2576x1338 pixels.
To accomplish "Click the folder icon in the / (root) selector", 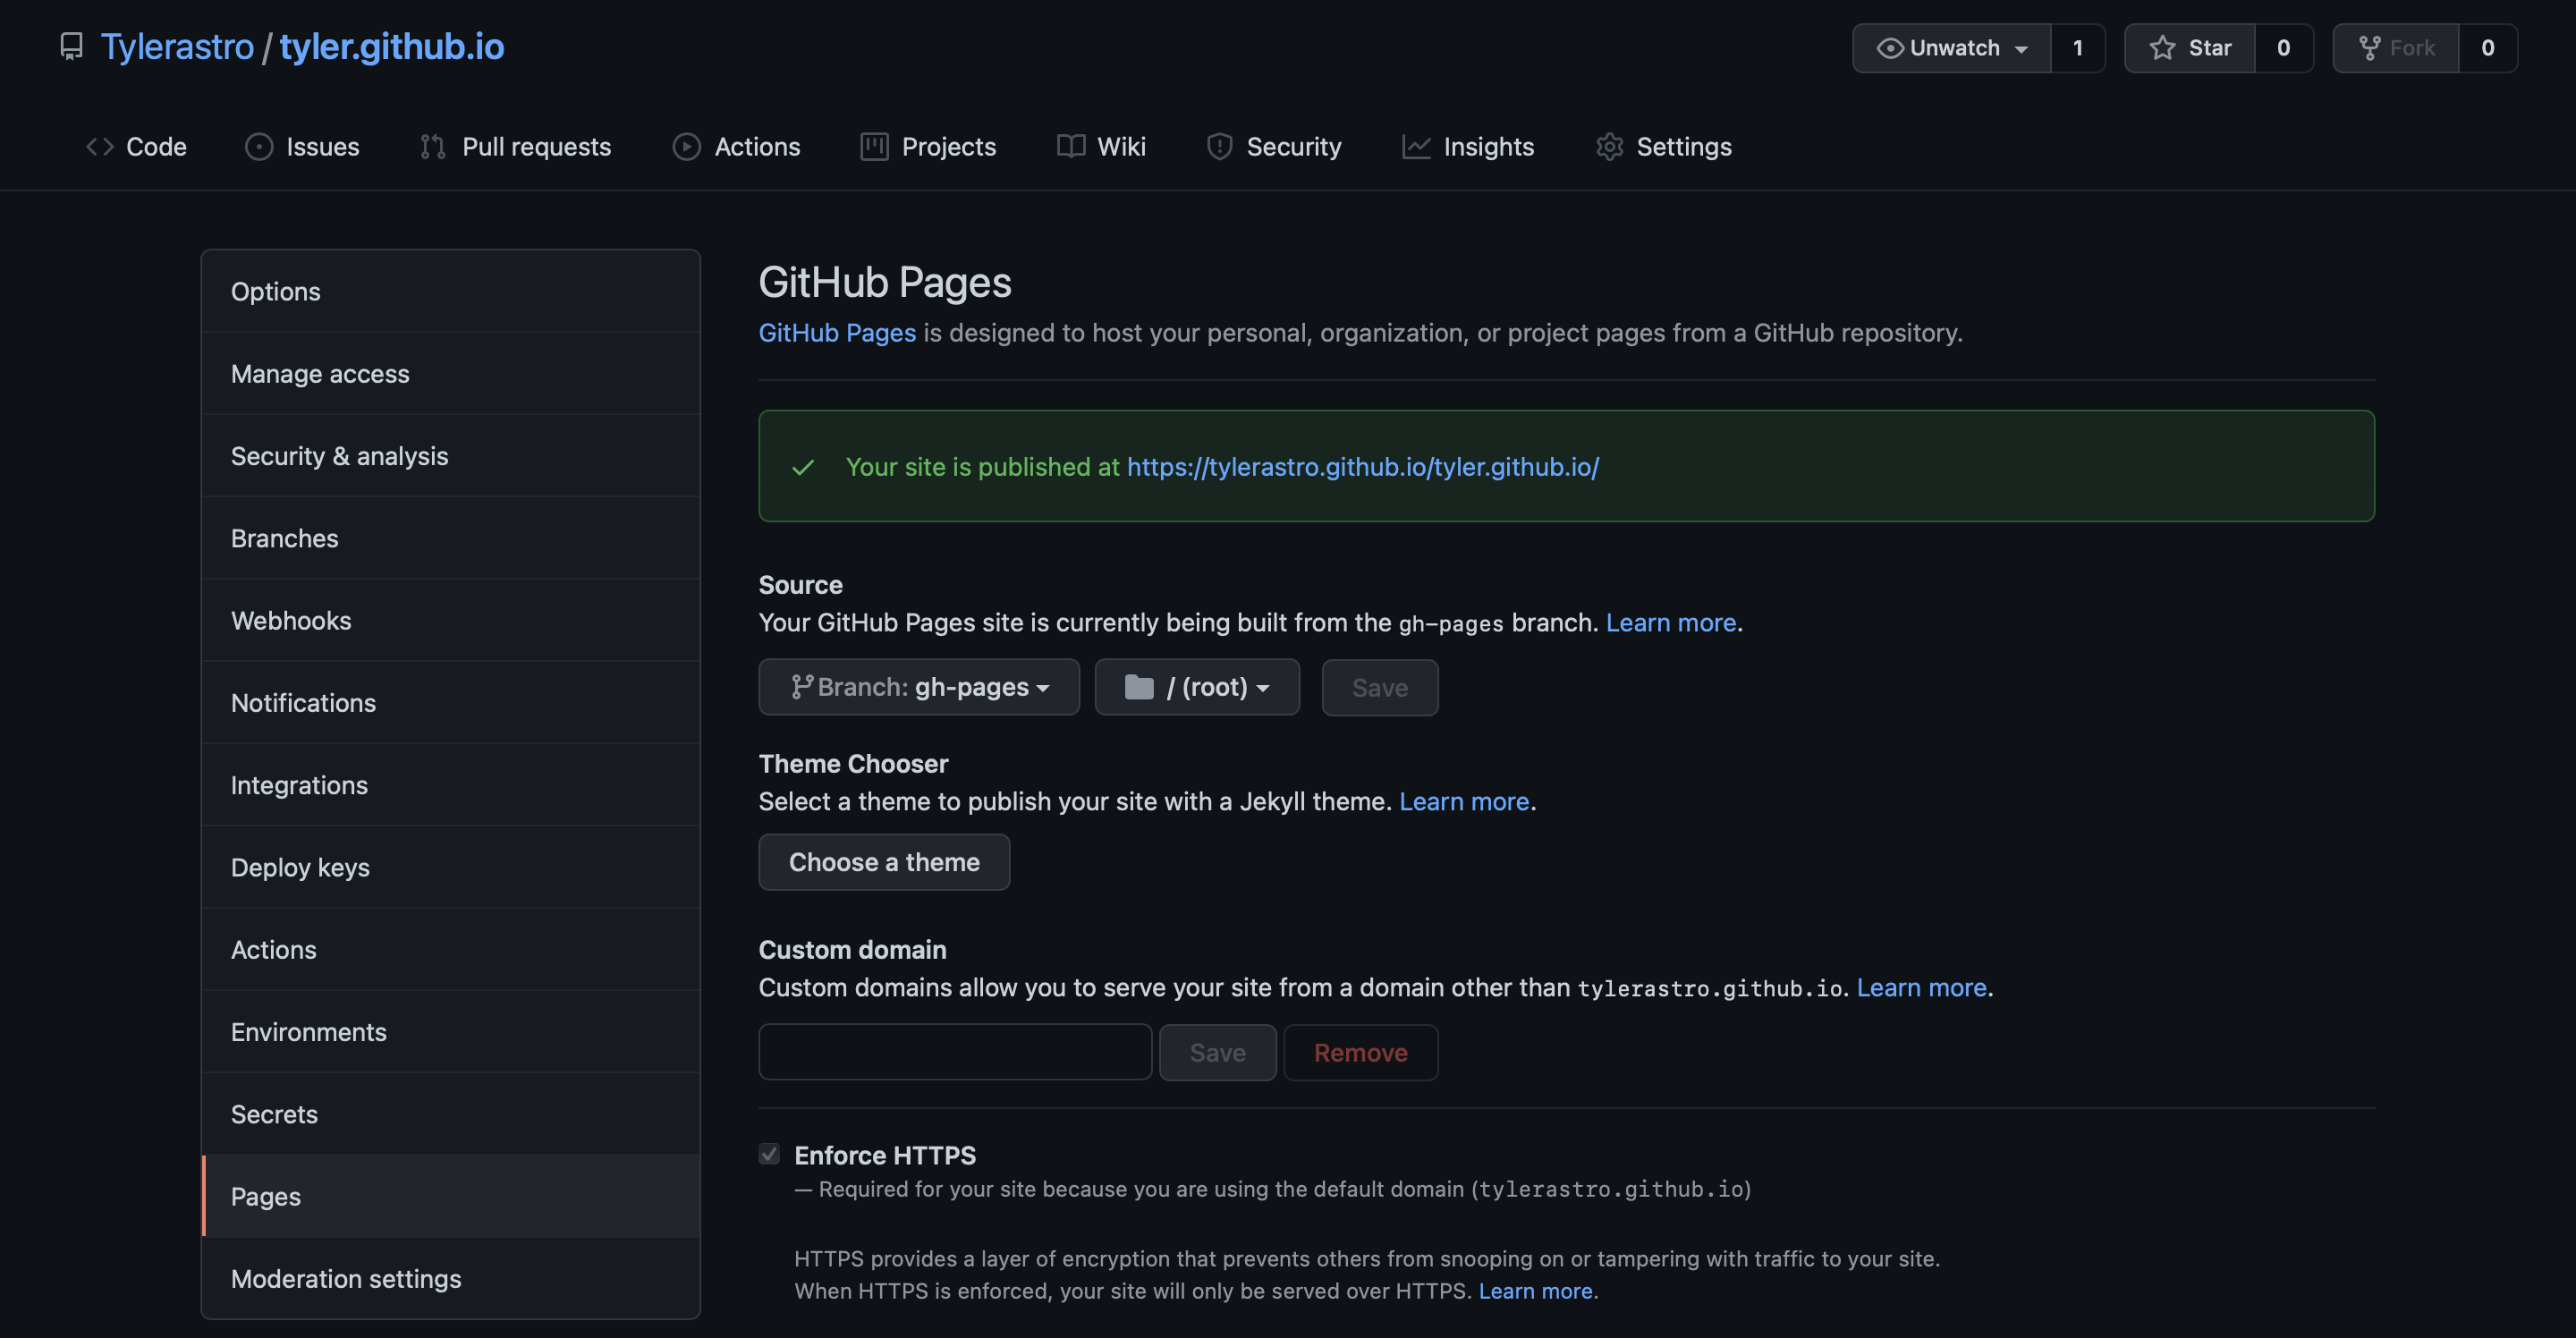I will (x=1139, y=687).
